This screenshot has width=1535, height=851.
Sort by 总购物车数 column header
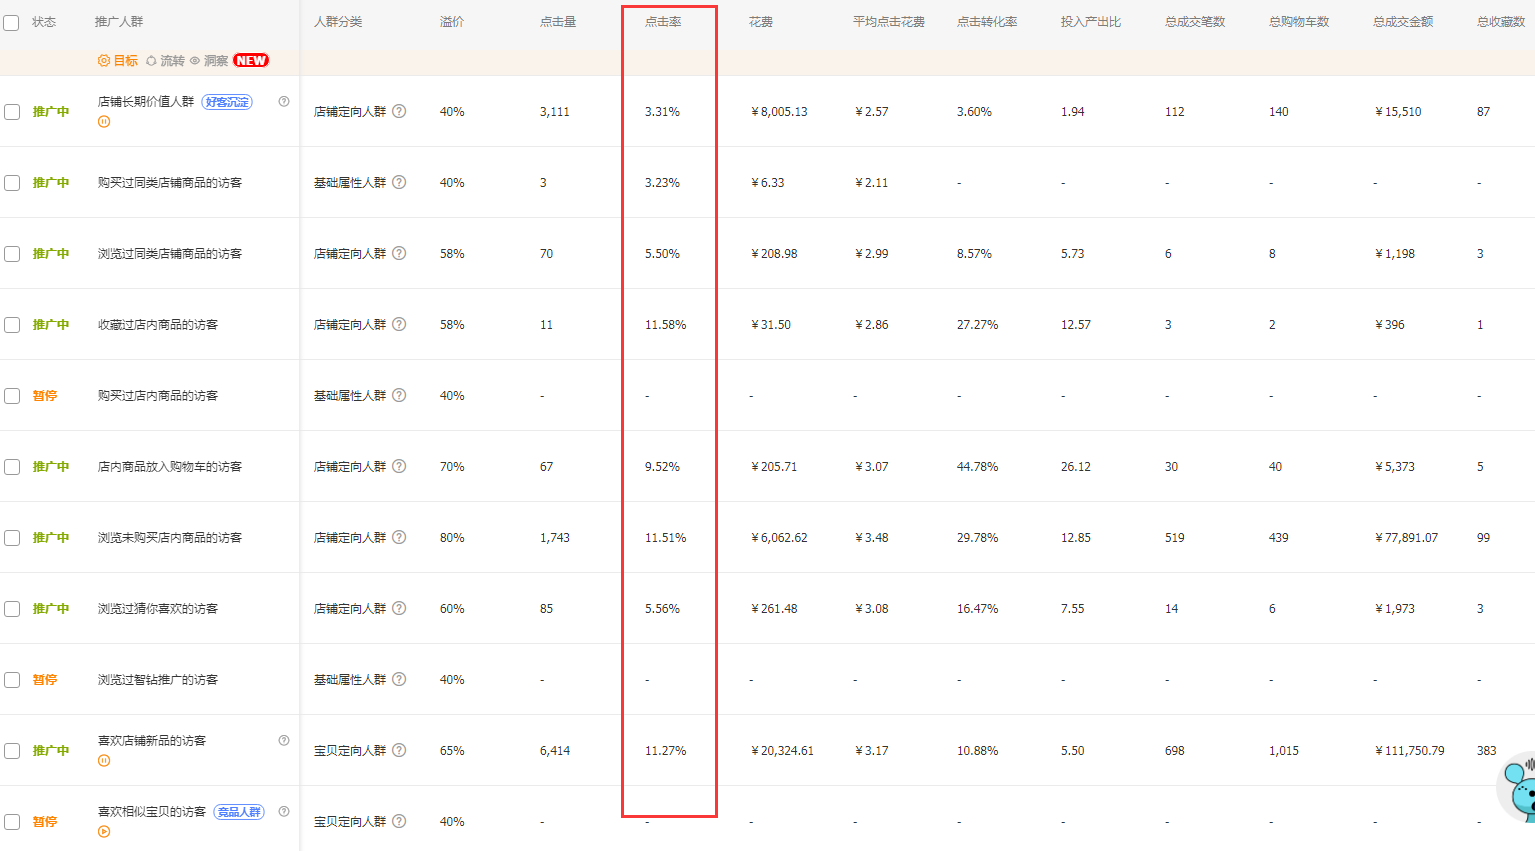[x=1299, y=22]
